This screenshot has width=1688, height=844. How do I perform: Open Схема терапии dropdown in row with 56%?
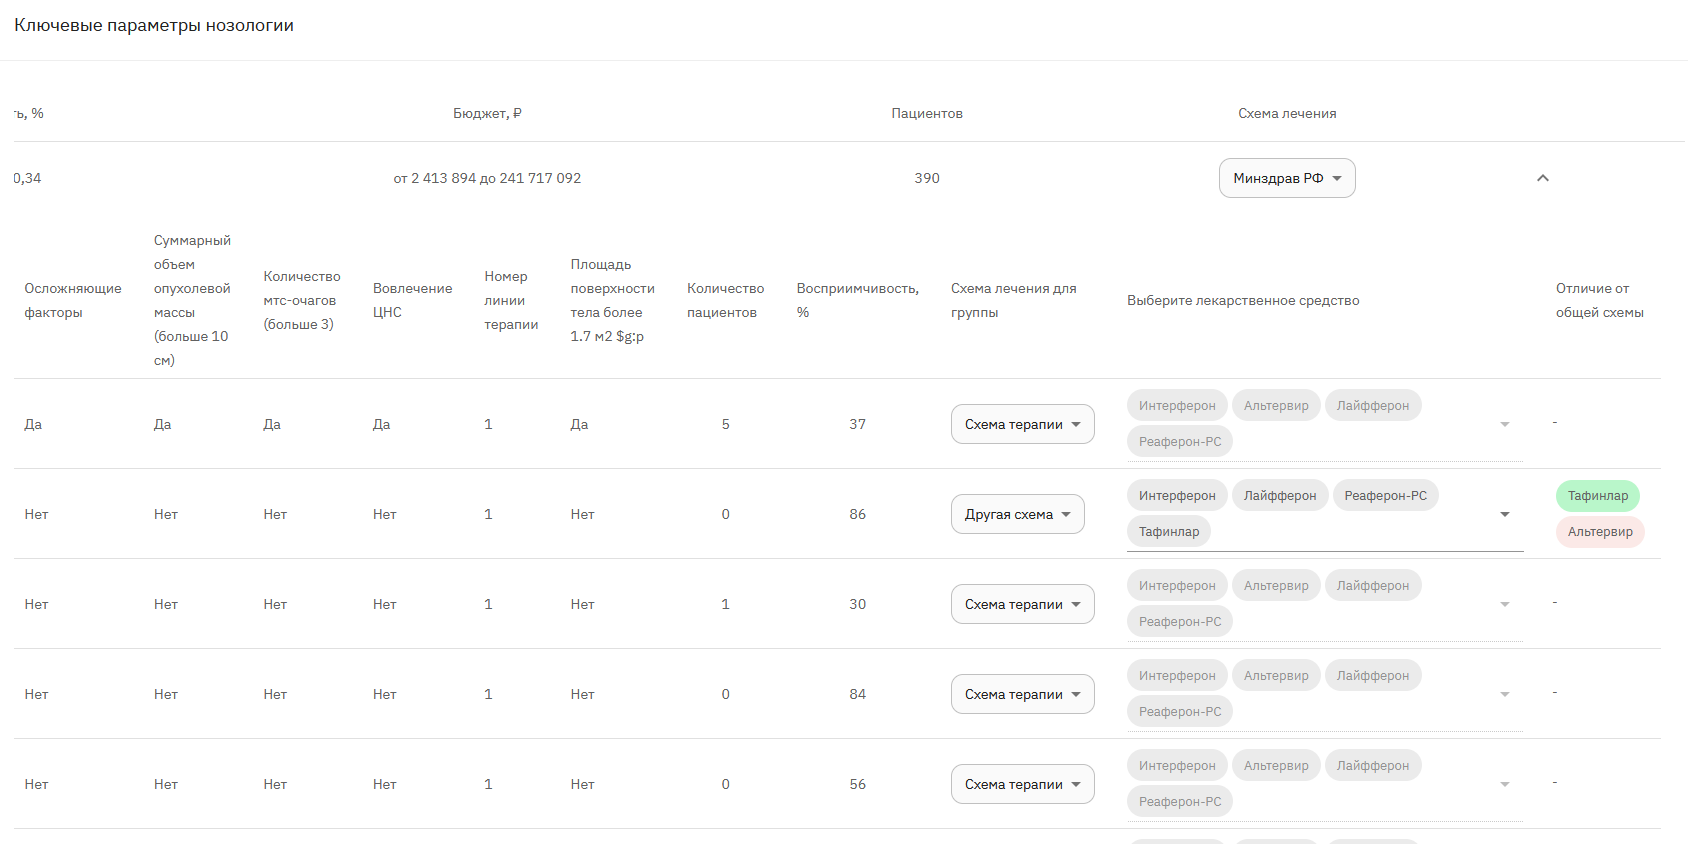click(1022, 784)
